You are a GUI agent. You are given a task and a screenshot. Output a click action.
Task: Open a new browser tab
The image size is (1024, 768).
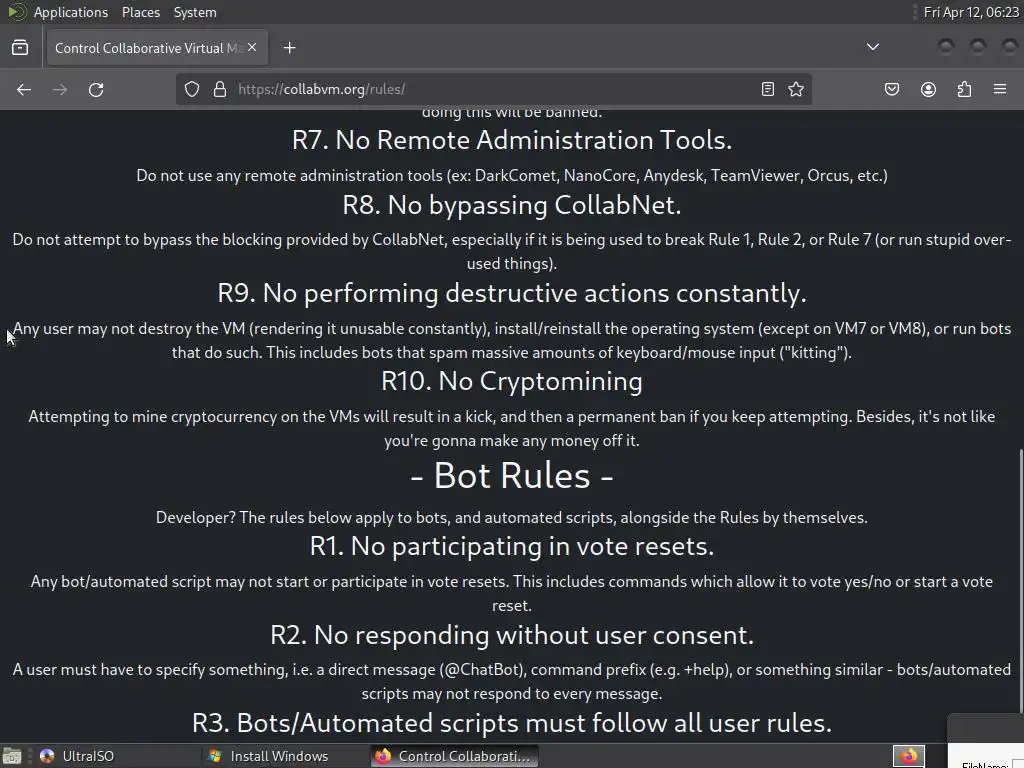[x=290, y=48]
